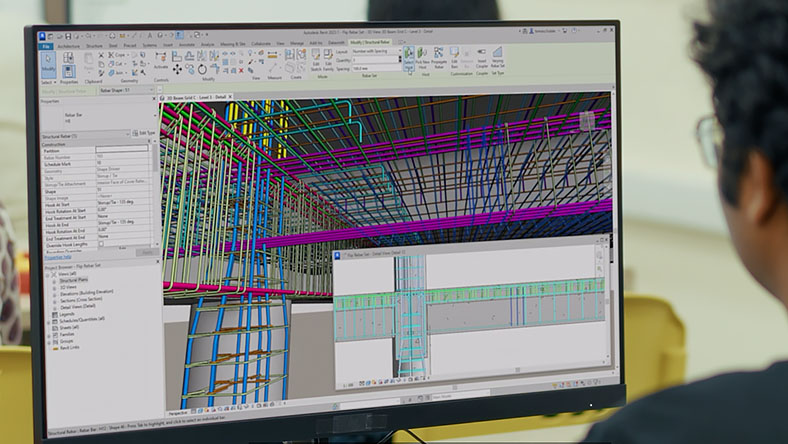The image size is (788, 444).
Task: Open the Rebar Shape dropdown
Action: (x=127, y=90)
